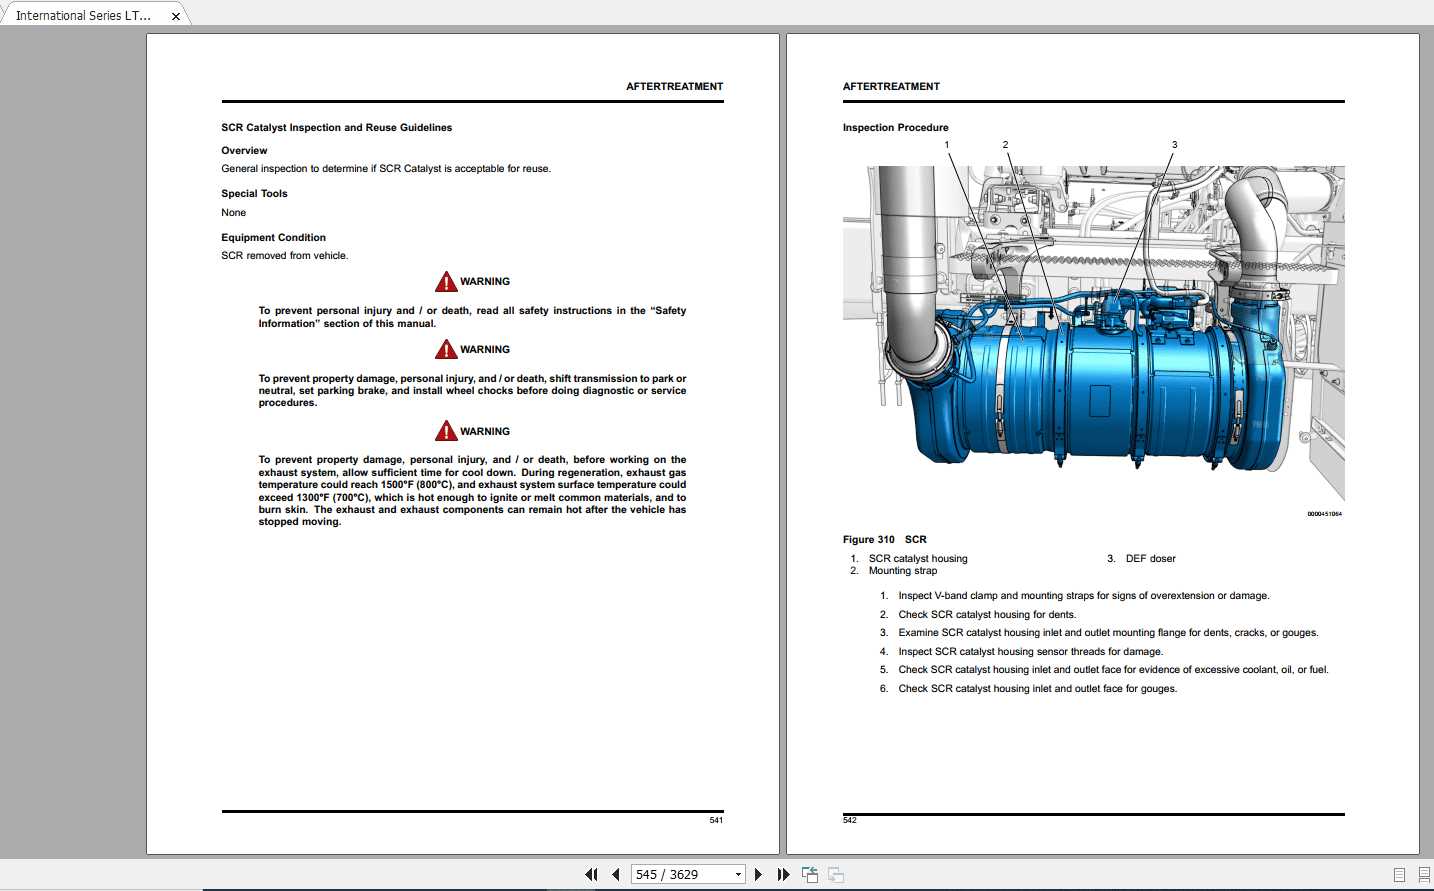Screen dimensions: 1434x891
Task: Click the 'Overview' heading
Action: 244,151
